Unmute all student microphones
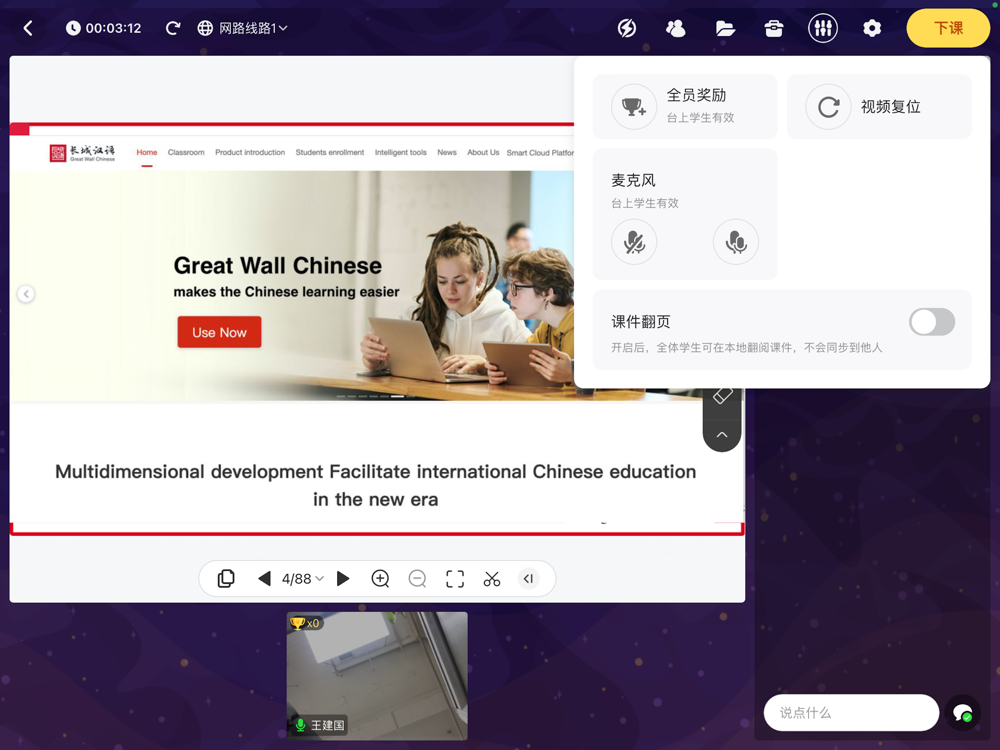This screenshot has width=1000, height=750. coord(736,242)
